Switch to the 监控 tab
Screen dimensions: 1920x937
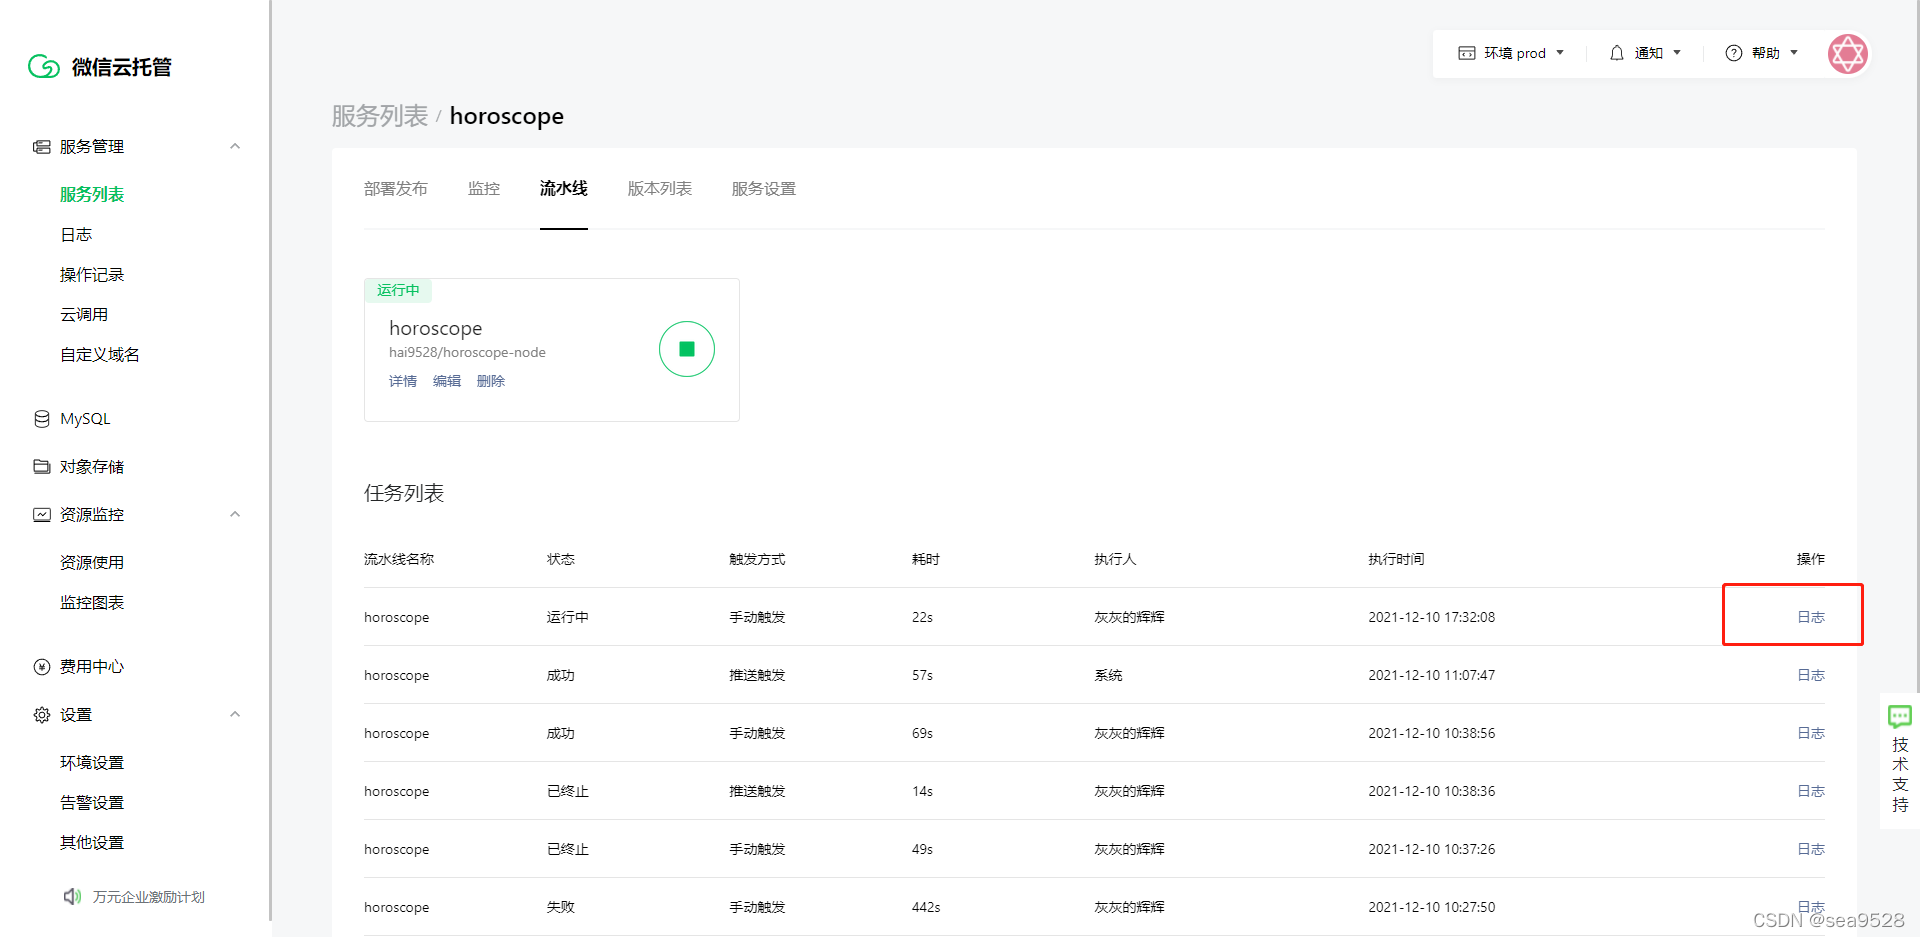click(483, 188)
